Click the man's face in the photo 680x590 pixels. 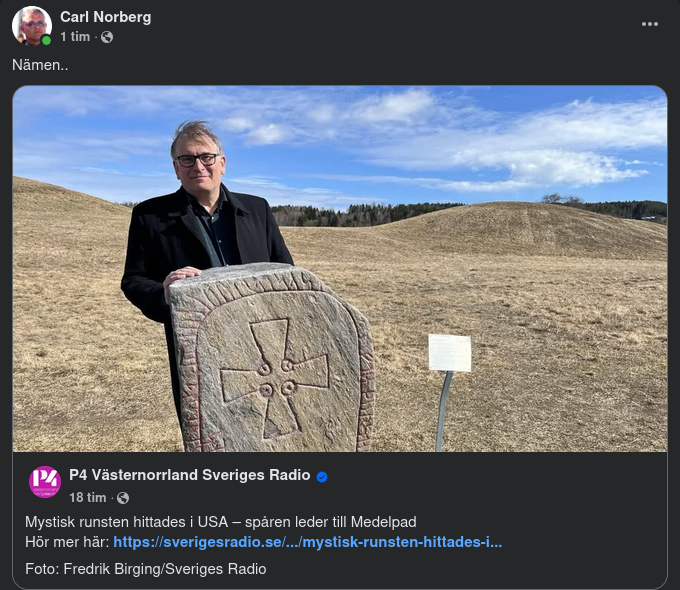(199, 163)
